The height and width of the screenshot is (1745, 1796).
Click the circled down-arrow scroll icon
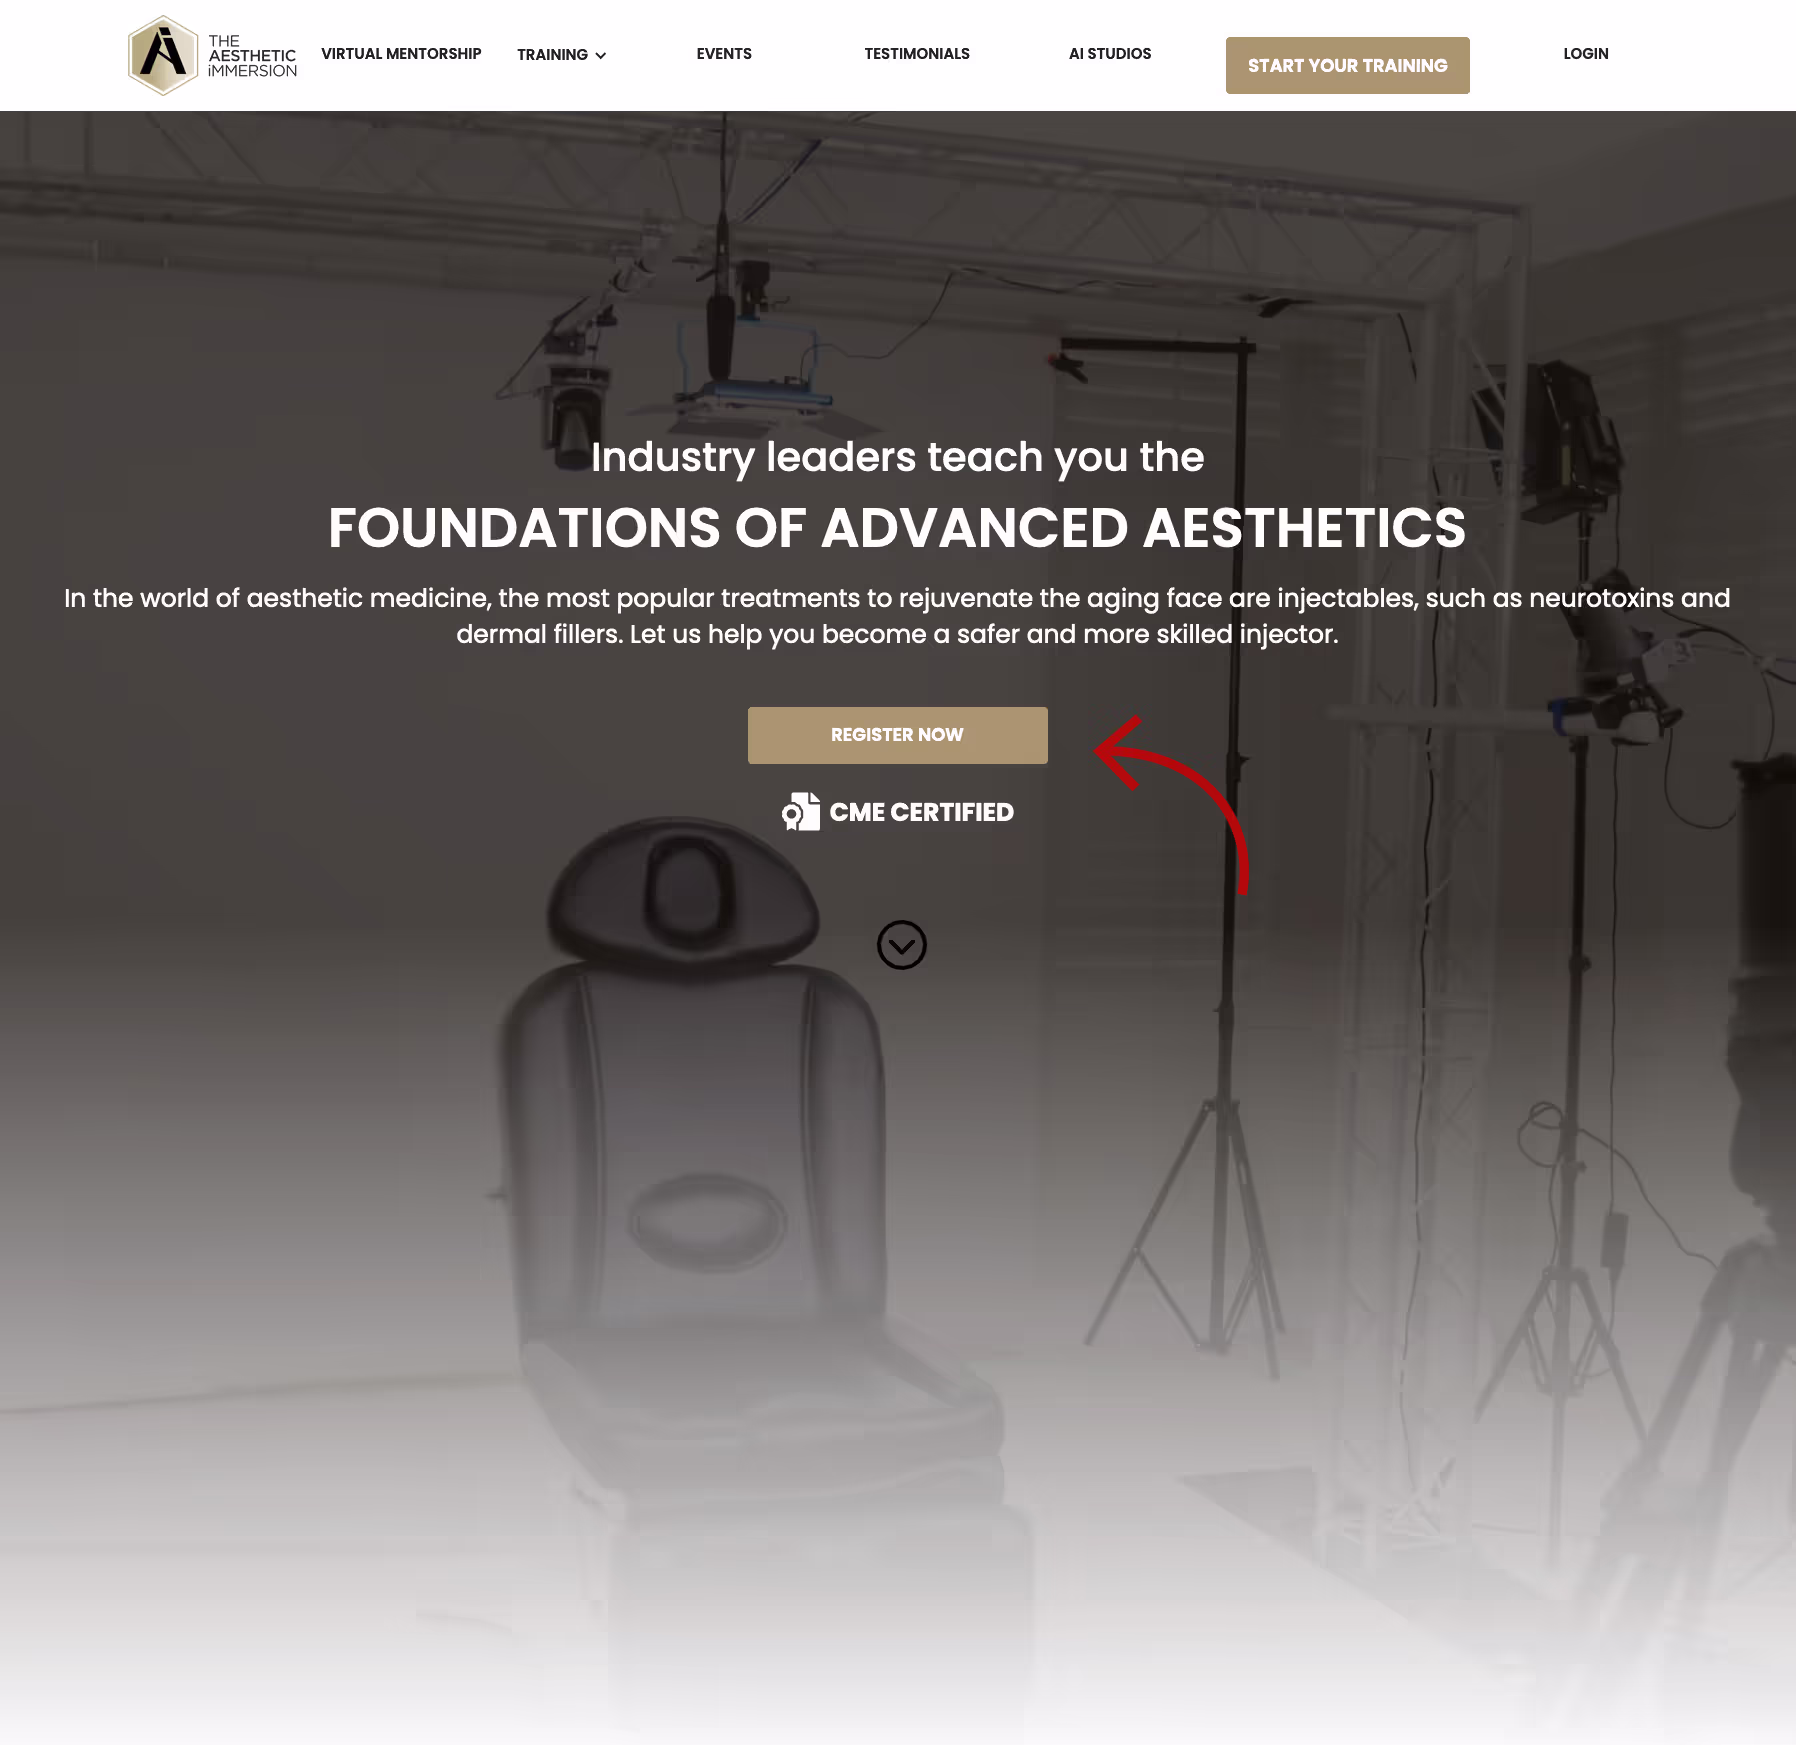tap(902, 945)
